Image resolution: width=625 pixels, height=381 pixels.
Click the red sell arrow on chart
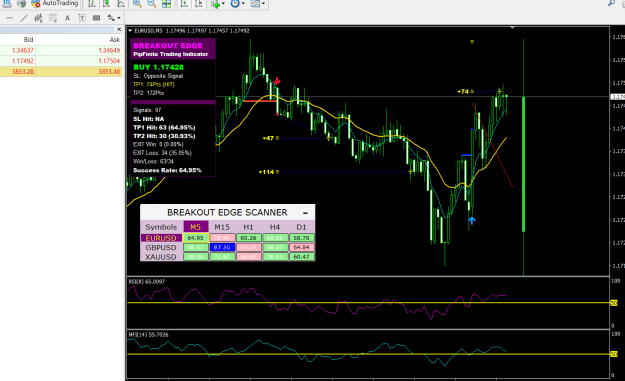277,81
